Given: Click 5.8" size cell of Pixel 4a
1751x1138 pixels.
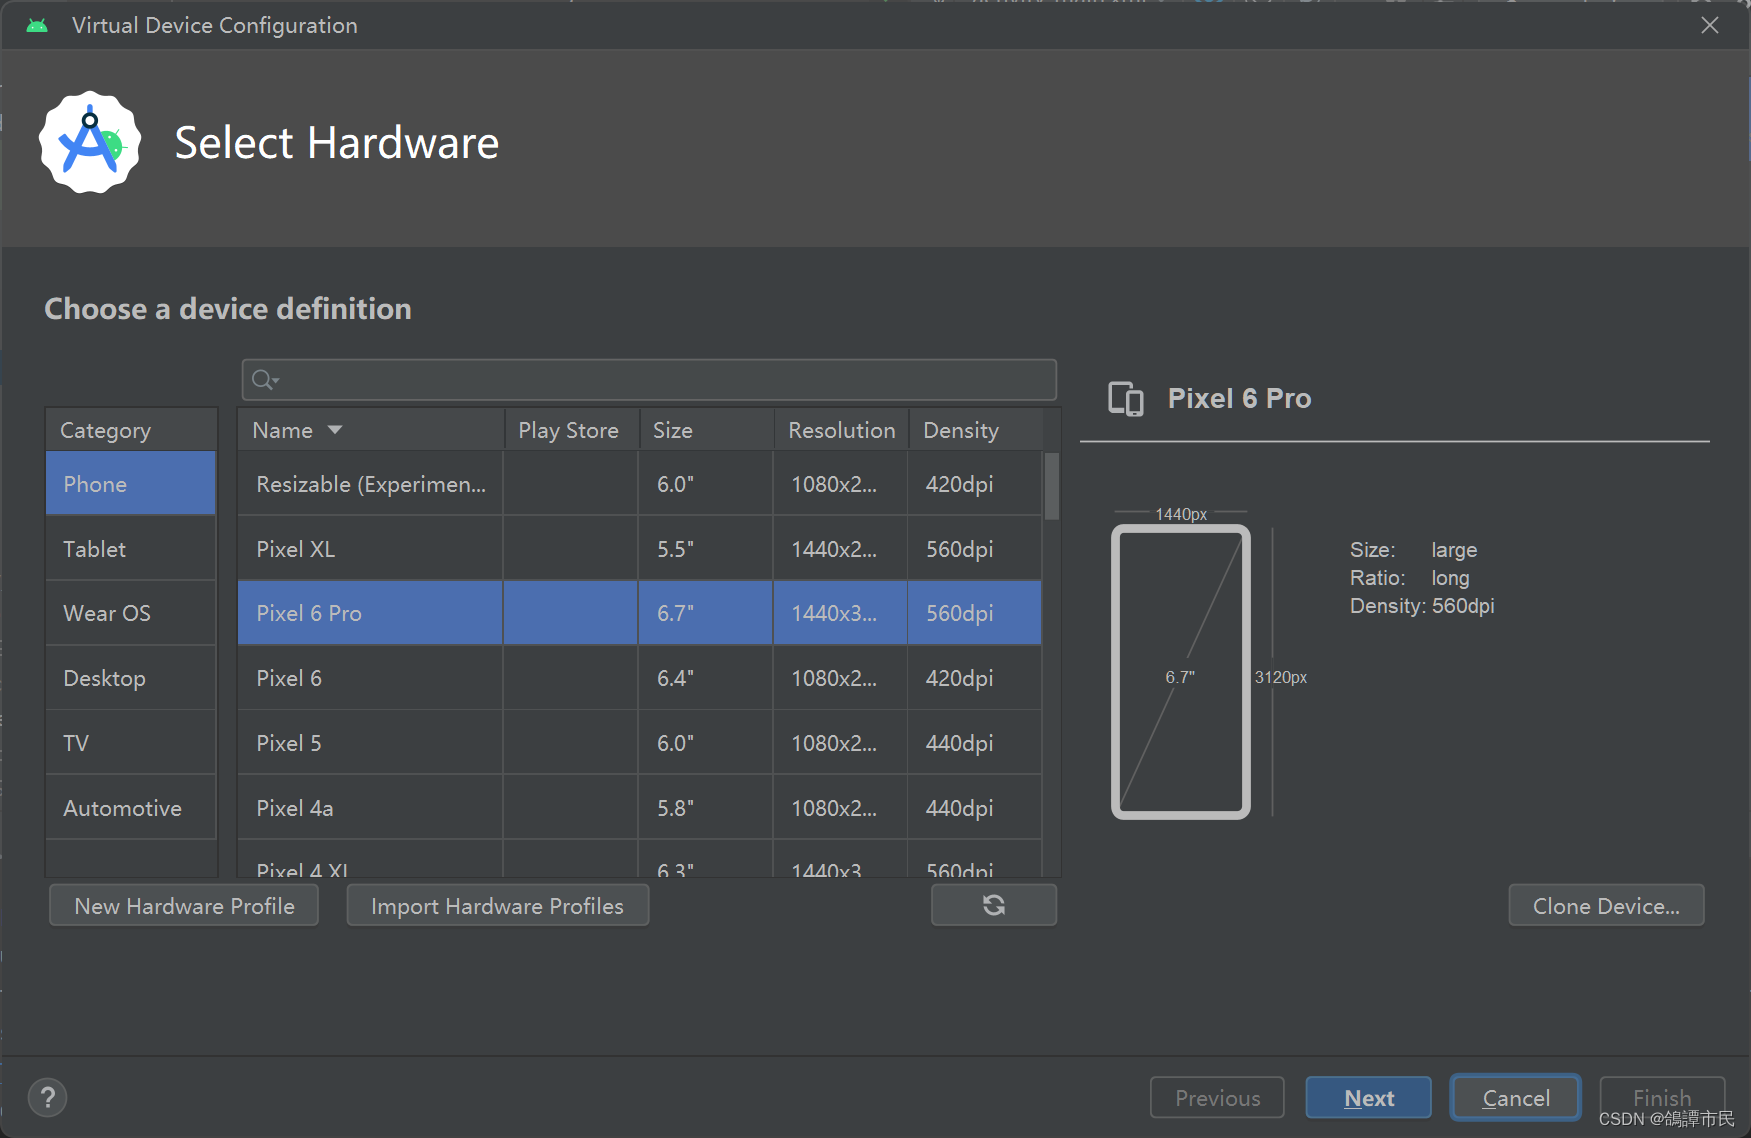Looking at the screenshot, I should coord(706,808).
